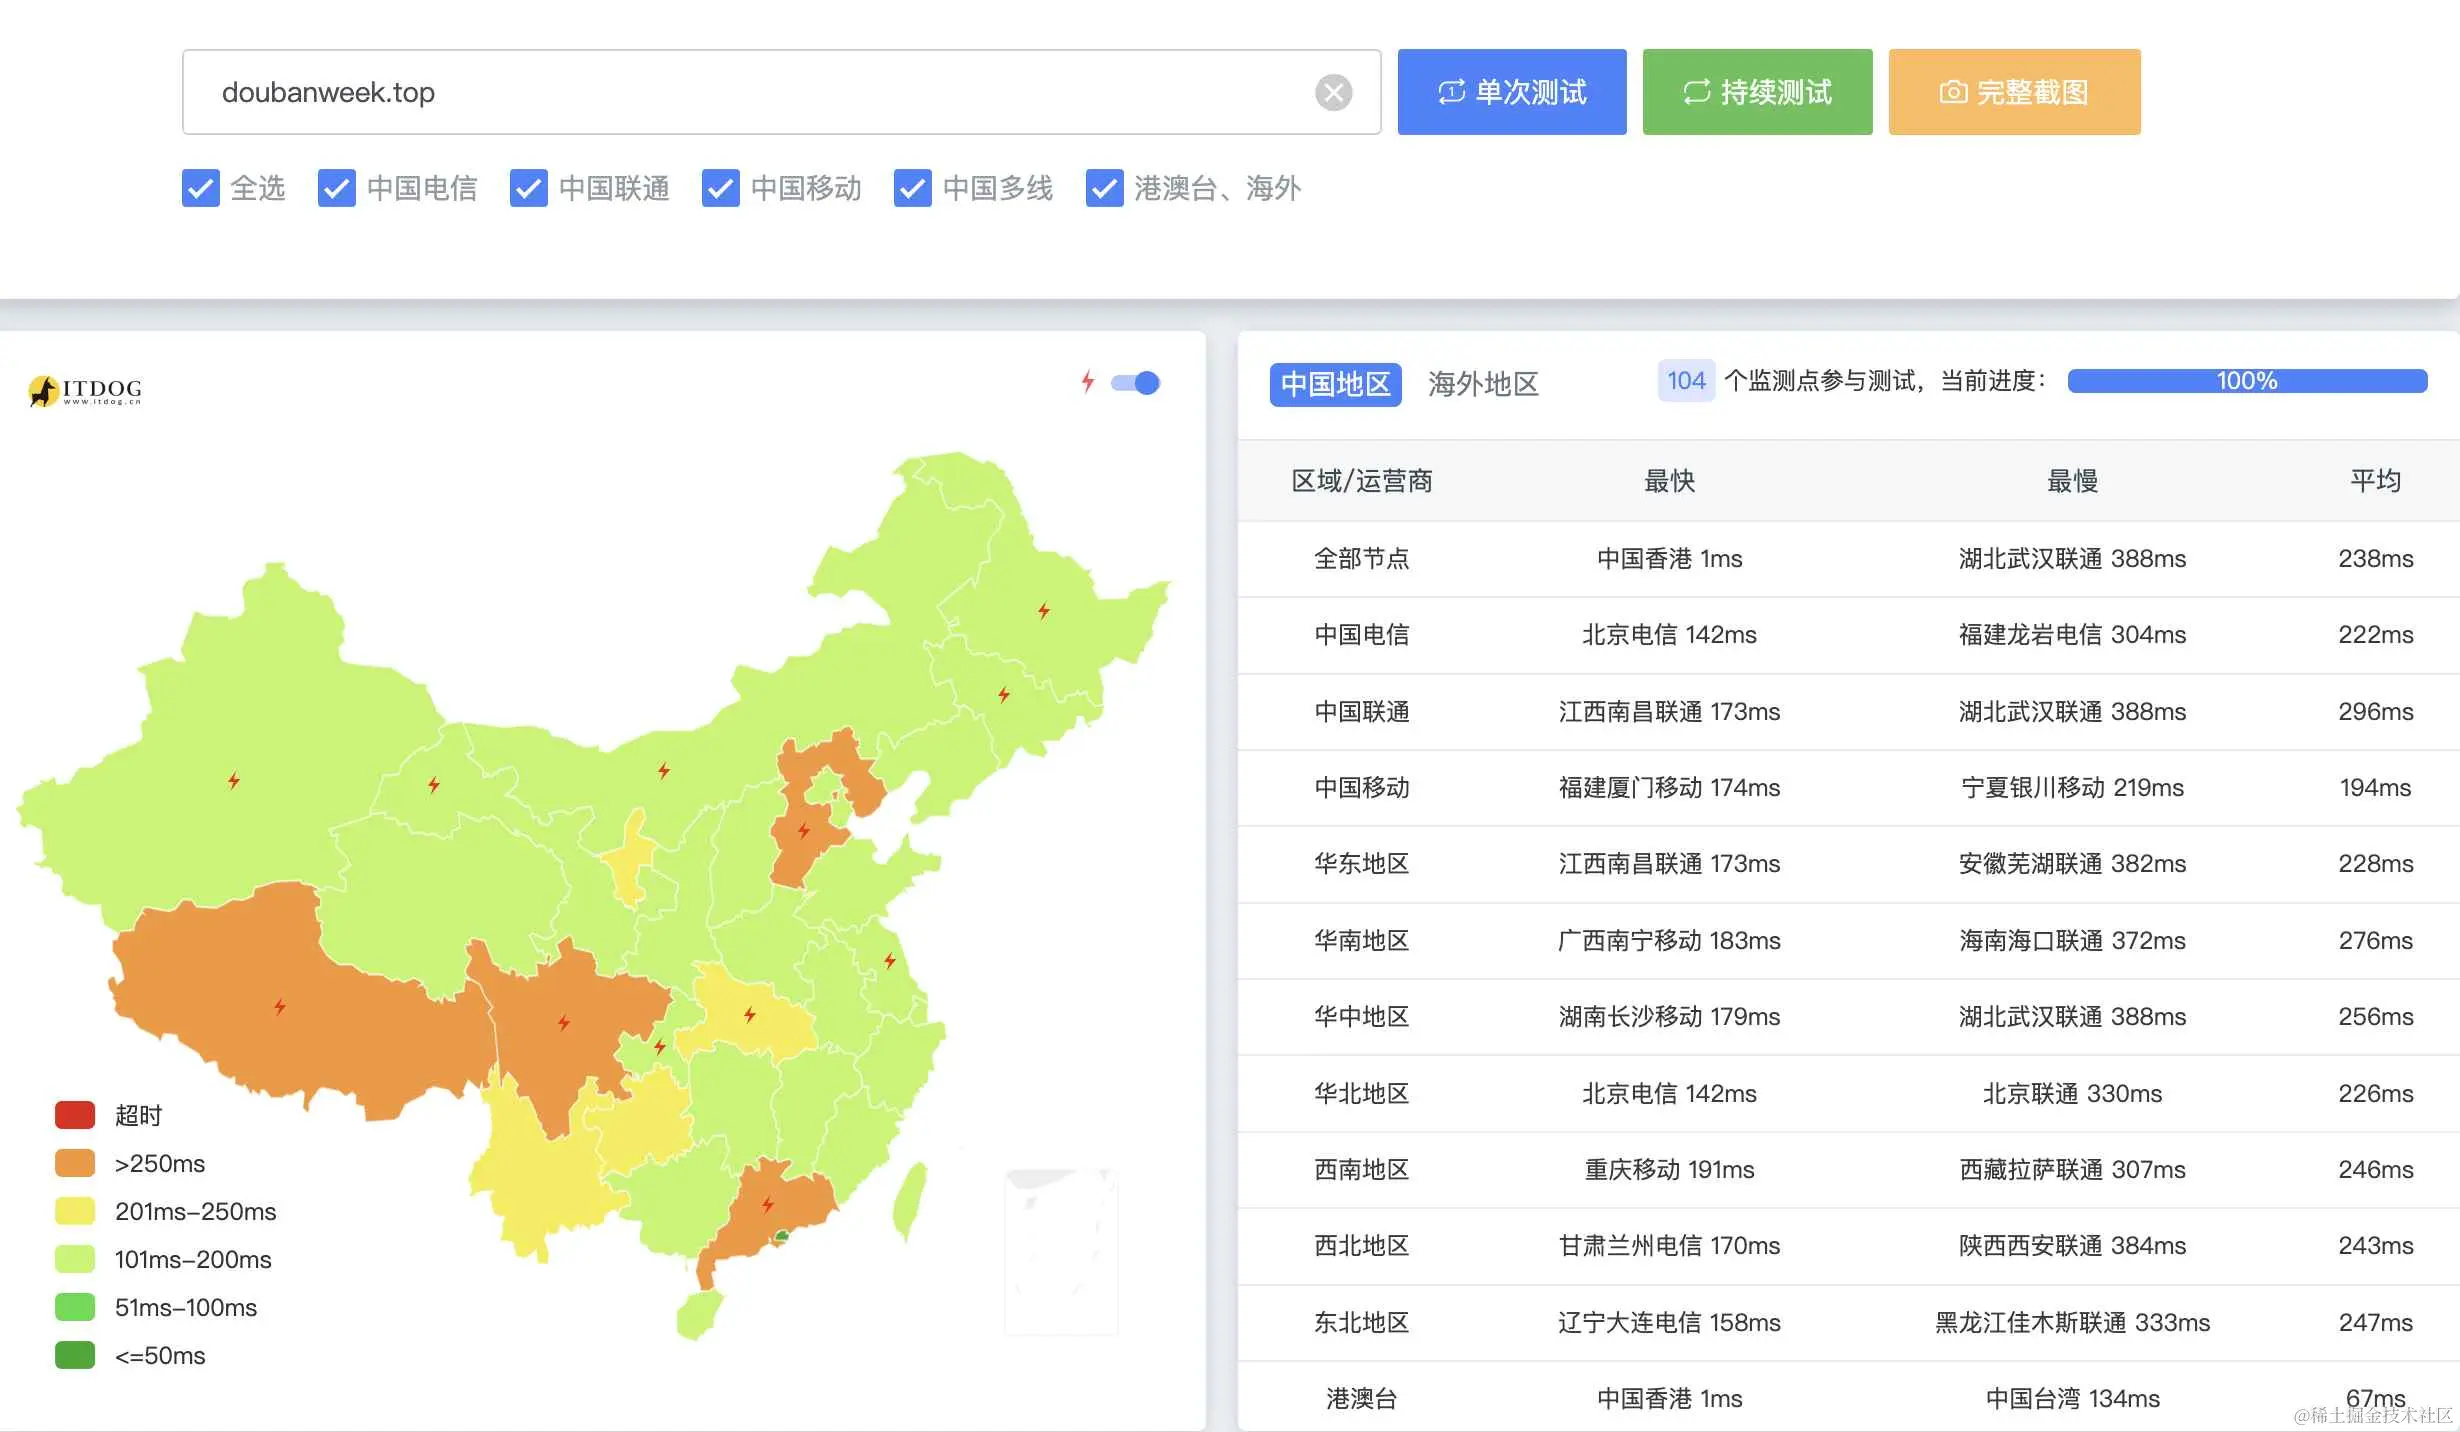Clear the domain input with X icon
This screenshot has width=2460, height=1432.
coord(1333,92)
